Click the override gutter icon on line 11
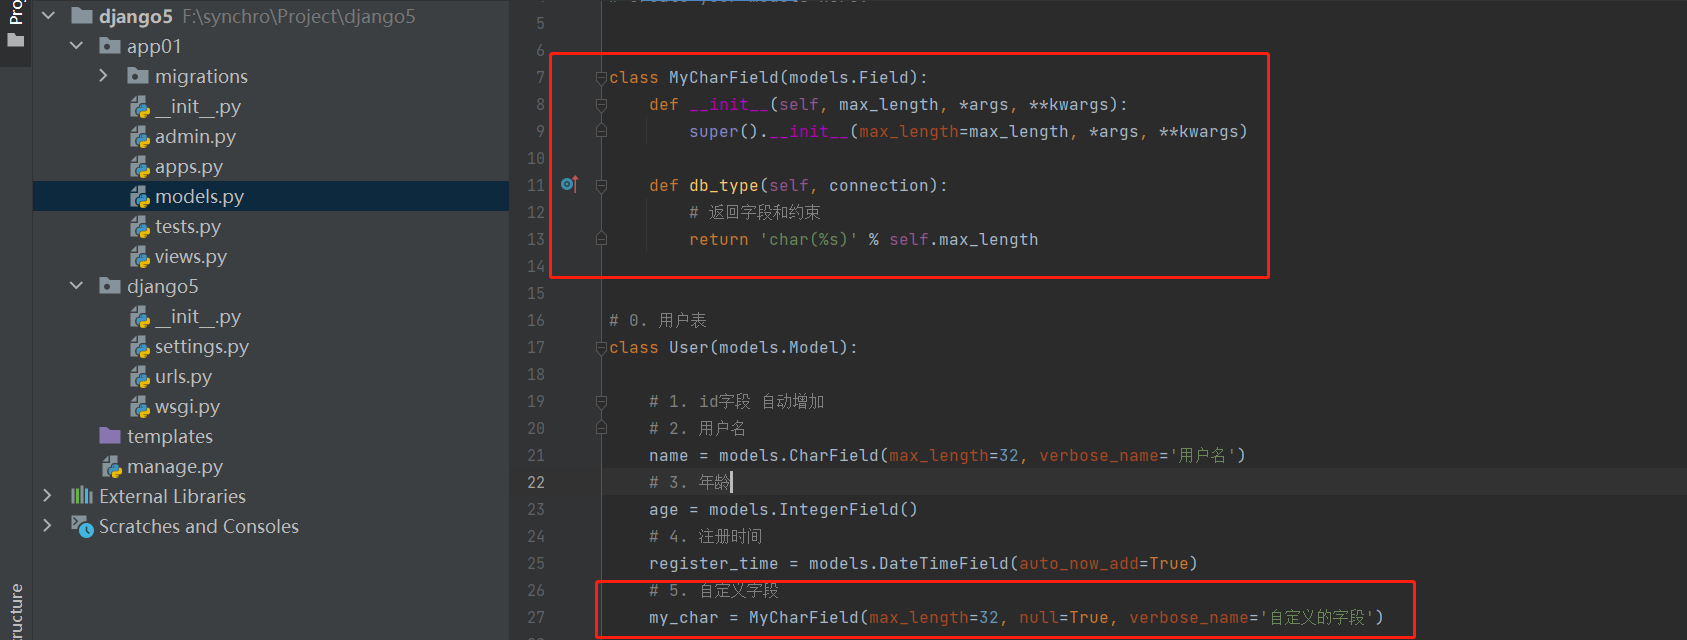Image resolution: width=1687 pixels, height=640 pixels. (569, 184)
